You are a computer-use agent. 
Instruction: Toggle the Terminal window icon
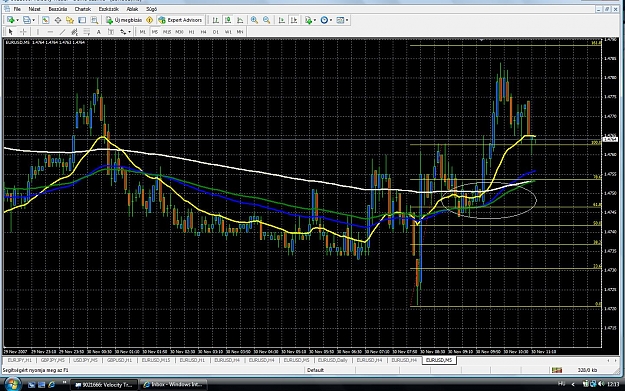tap(82, 20)
